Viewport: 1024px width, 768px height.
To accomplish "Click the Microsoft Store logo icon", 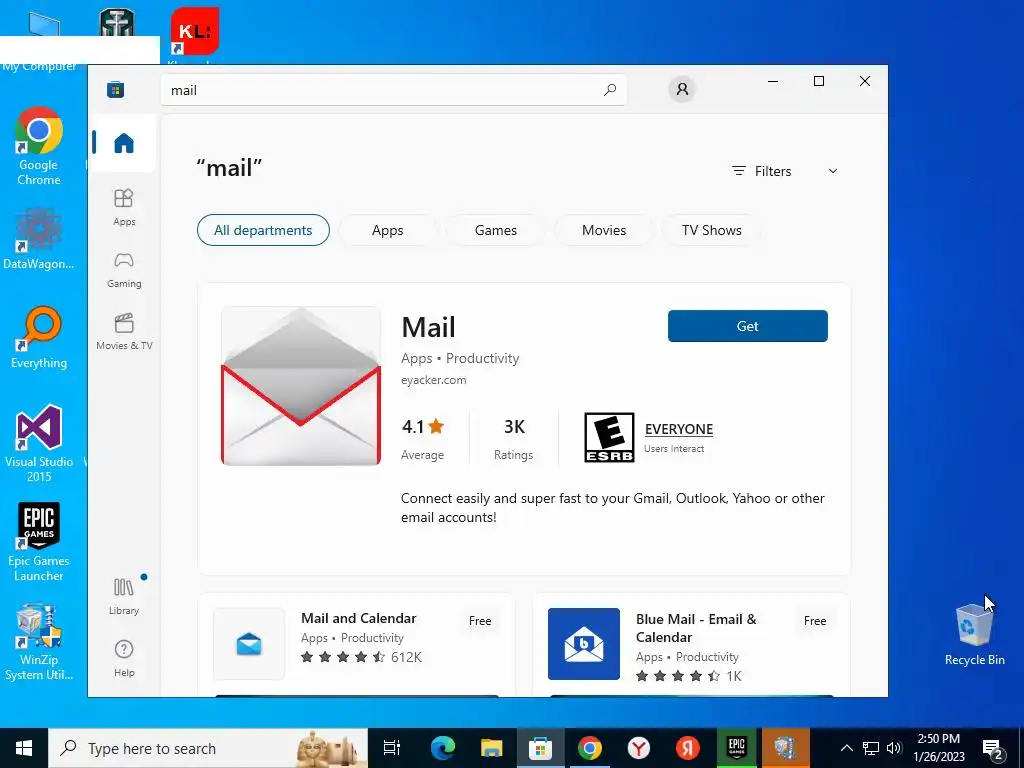I will [x=116, y=89].
